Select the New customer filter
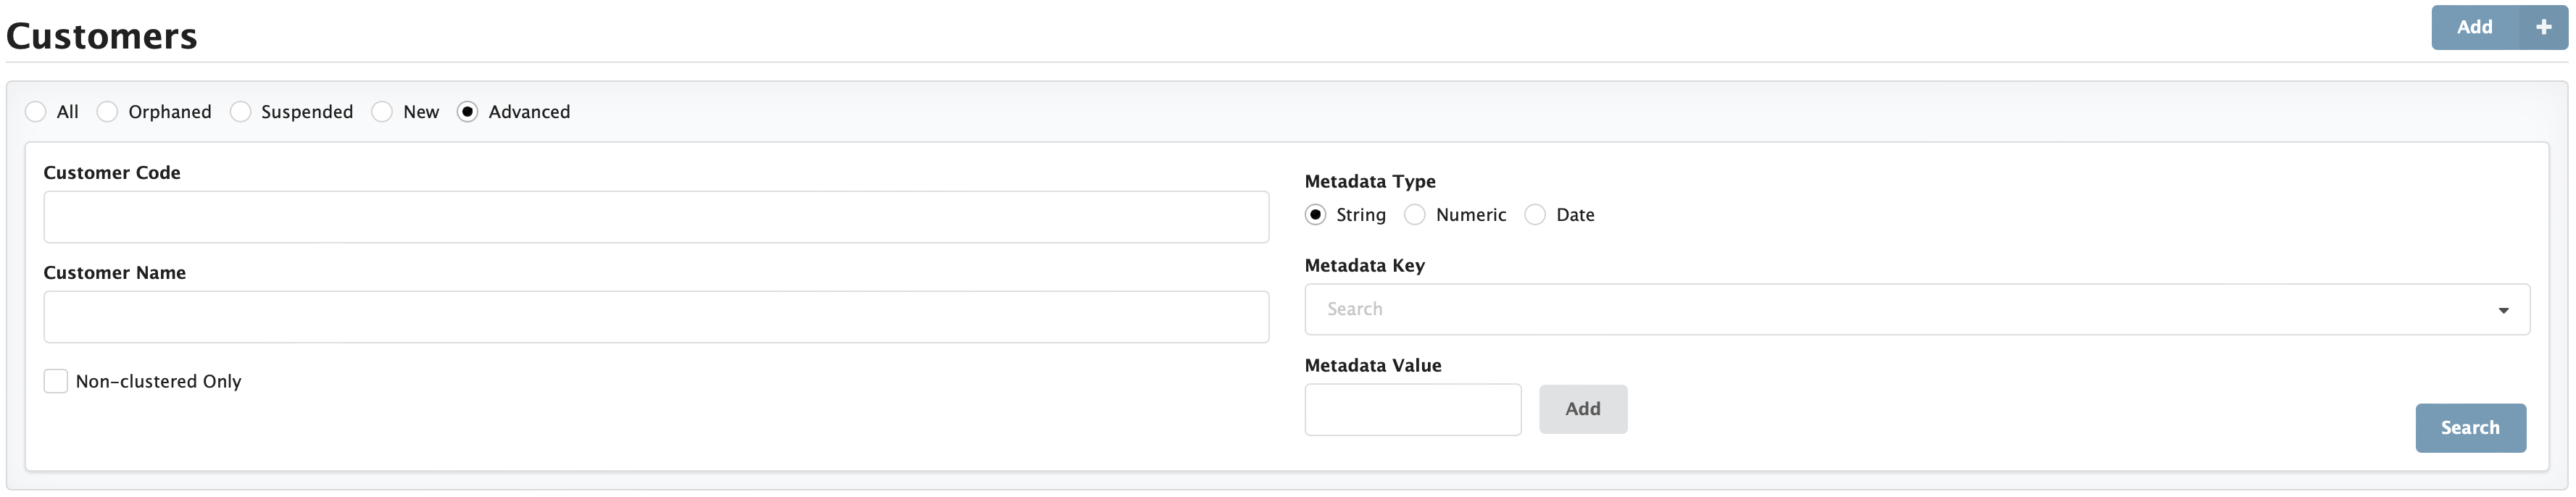Viewport: 2576px width, 497px height. pos(382,112)
